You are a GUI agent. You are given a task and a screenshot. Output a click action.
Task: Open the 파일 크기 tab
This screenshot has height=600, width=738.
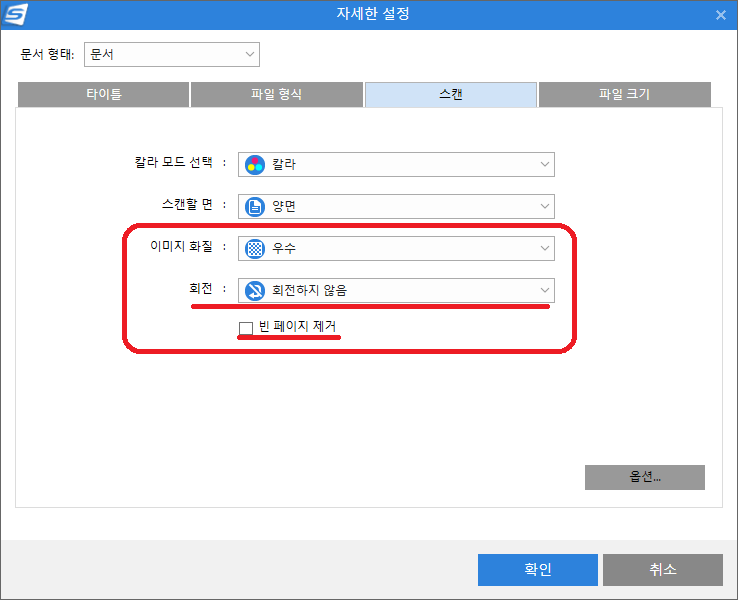click(625, 95)
